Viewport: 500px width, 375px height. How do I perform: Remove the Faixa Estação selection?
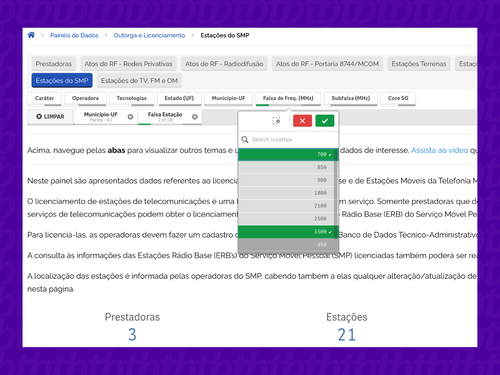(195, 117)
